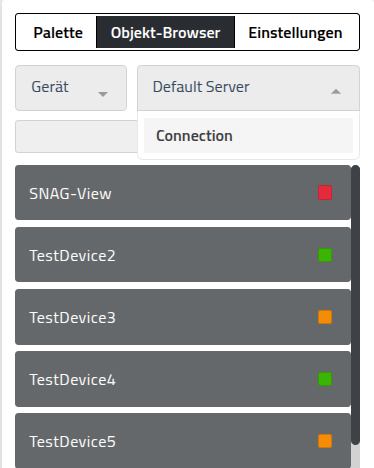Select the SNAG-View device entry
The image size is (374, 468).
[183, 193]
